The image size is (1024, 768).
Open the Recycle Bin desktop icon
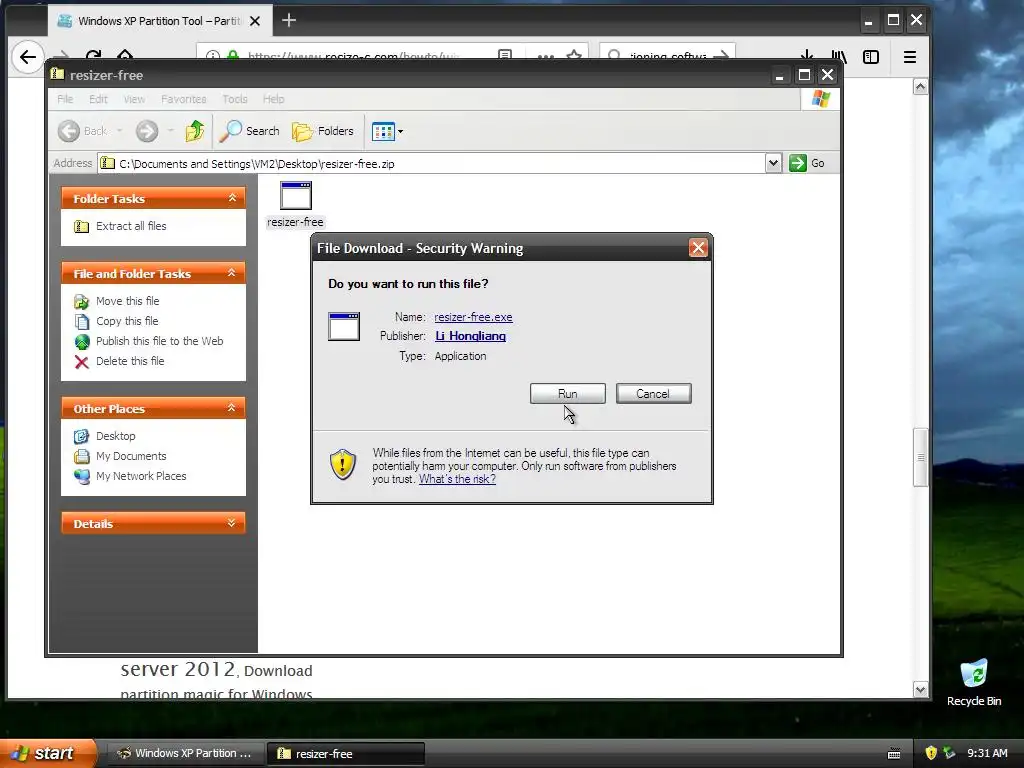974,683
